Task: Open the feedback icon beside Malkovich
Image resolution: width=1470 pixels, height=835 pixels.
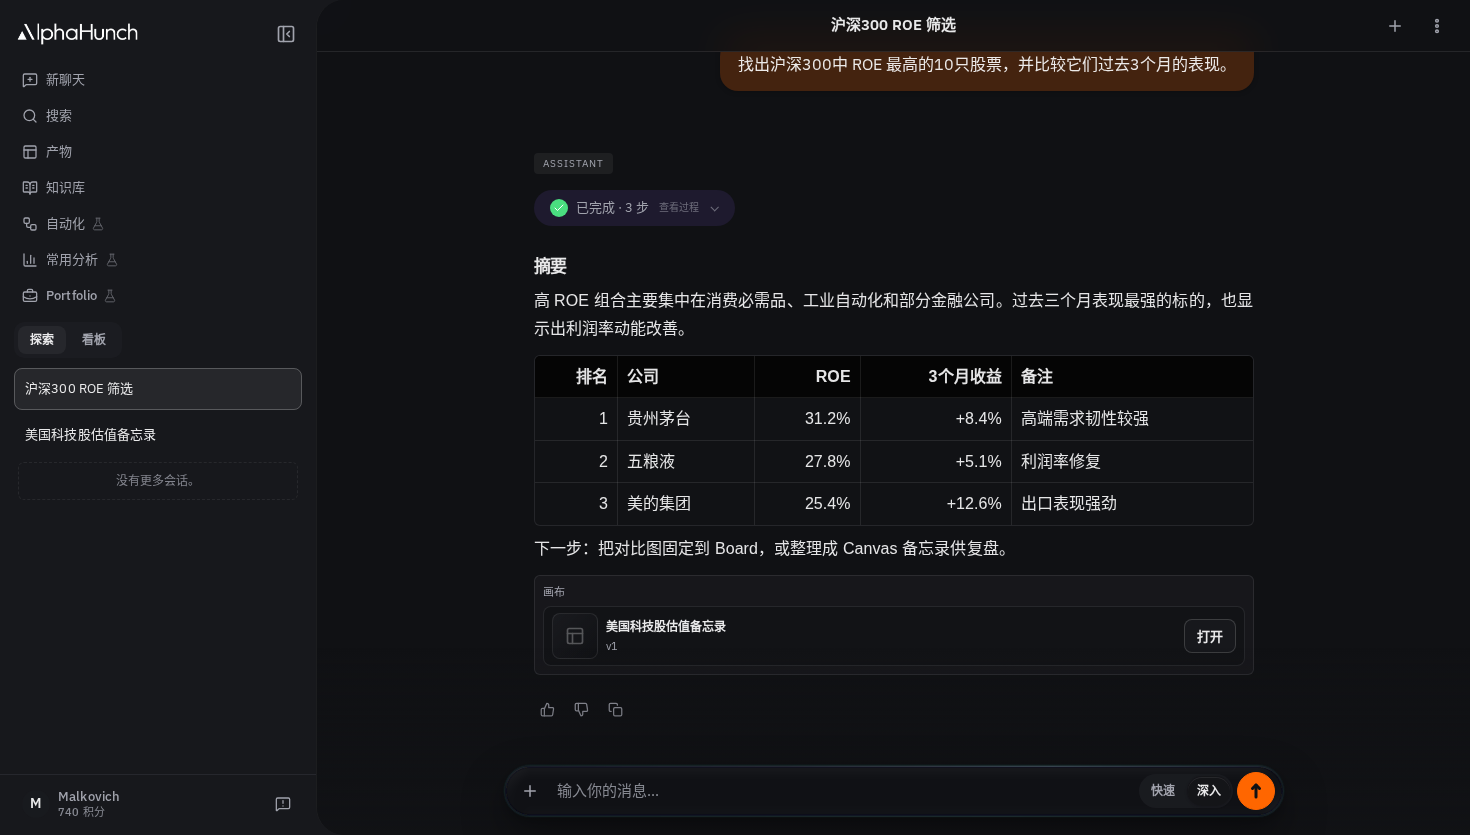Action: pos(283,804)
